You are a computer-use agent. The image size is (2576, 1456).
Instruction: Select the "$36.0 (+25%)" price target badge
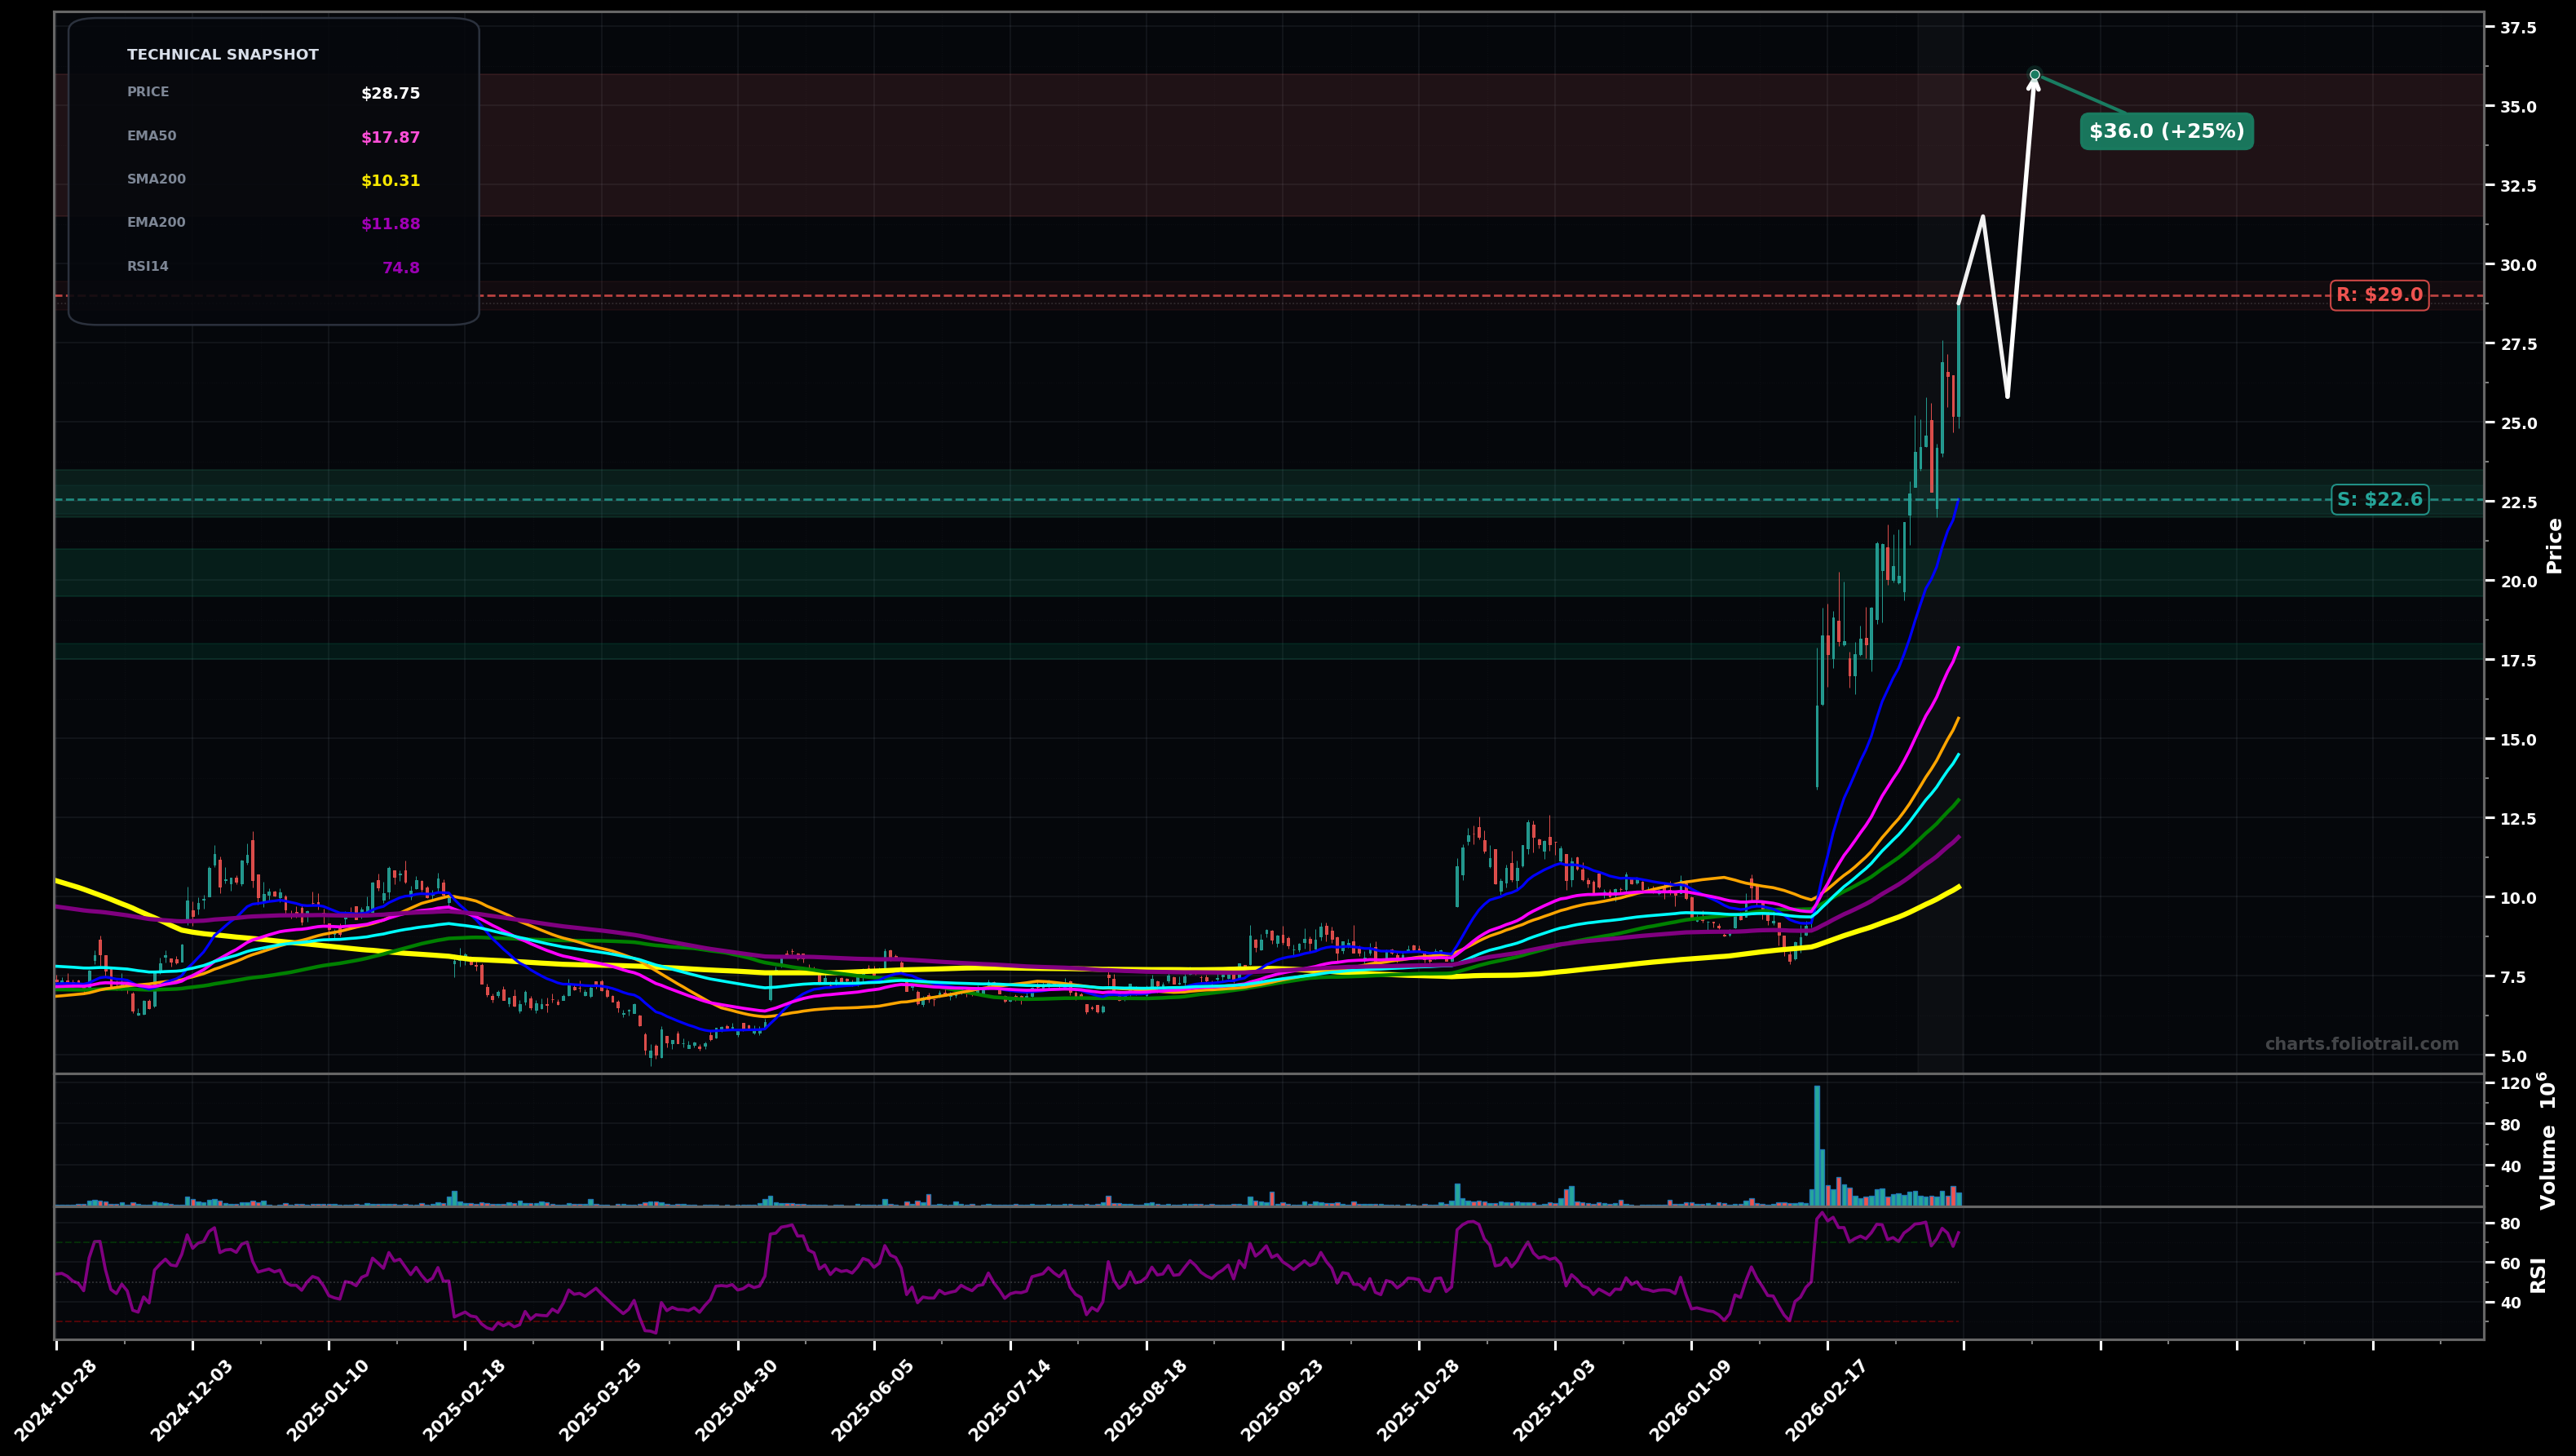pos(2166,130)
